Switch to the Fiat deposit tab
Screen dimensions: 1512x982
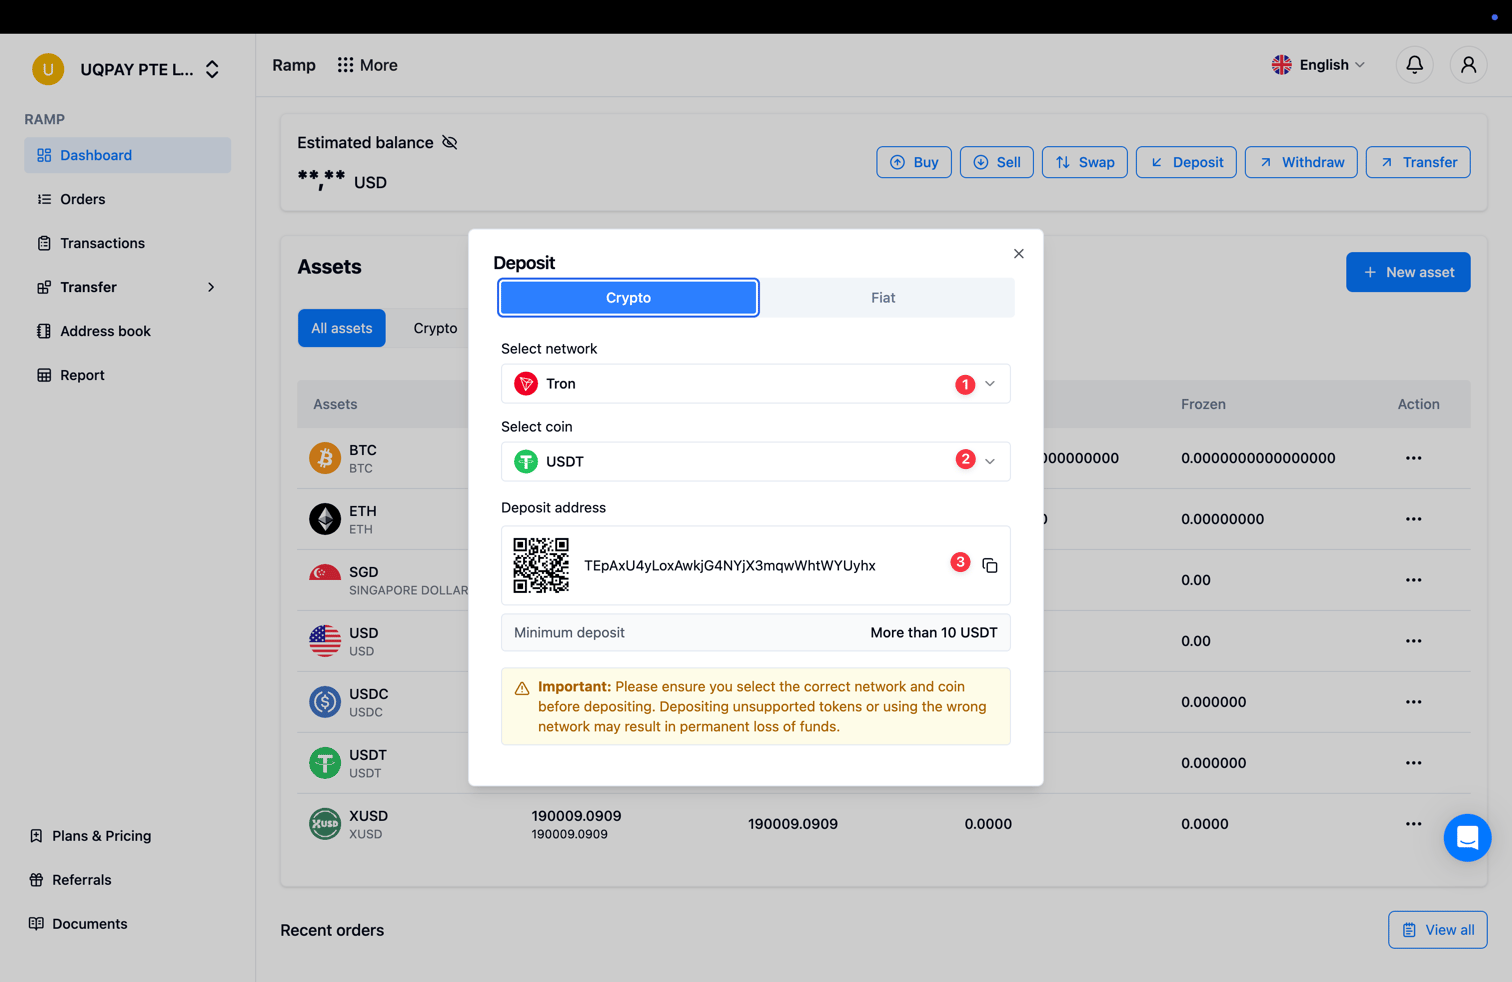click(883, 298)
